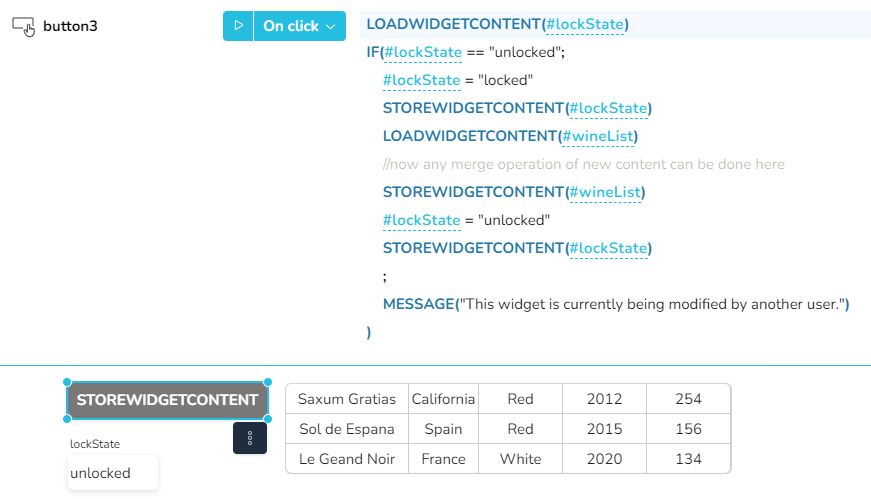
Task: Click the MESSAGE function in the code
Action: tap(418, 304)
